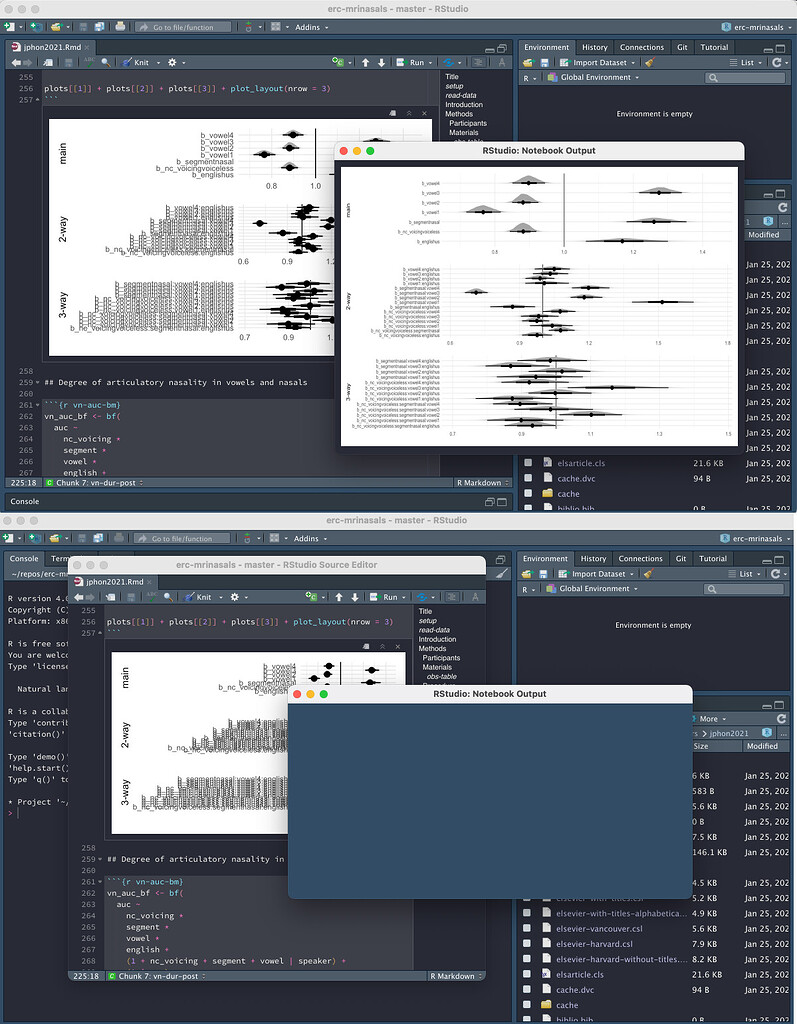The height and width of the screenshot is (1024, 797).
Task: Click back navigation arrow in top window editor
Action: [x=16, y=62]
